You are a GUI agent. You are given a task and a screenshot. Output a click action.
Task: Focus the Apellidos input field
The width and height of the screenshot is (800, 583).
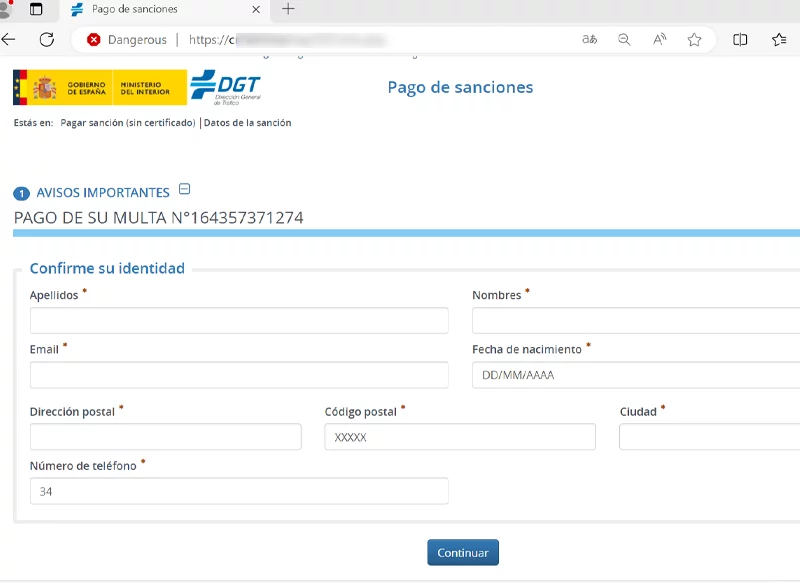239,321
